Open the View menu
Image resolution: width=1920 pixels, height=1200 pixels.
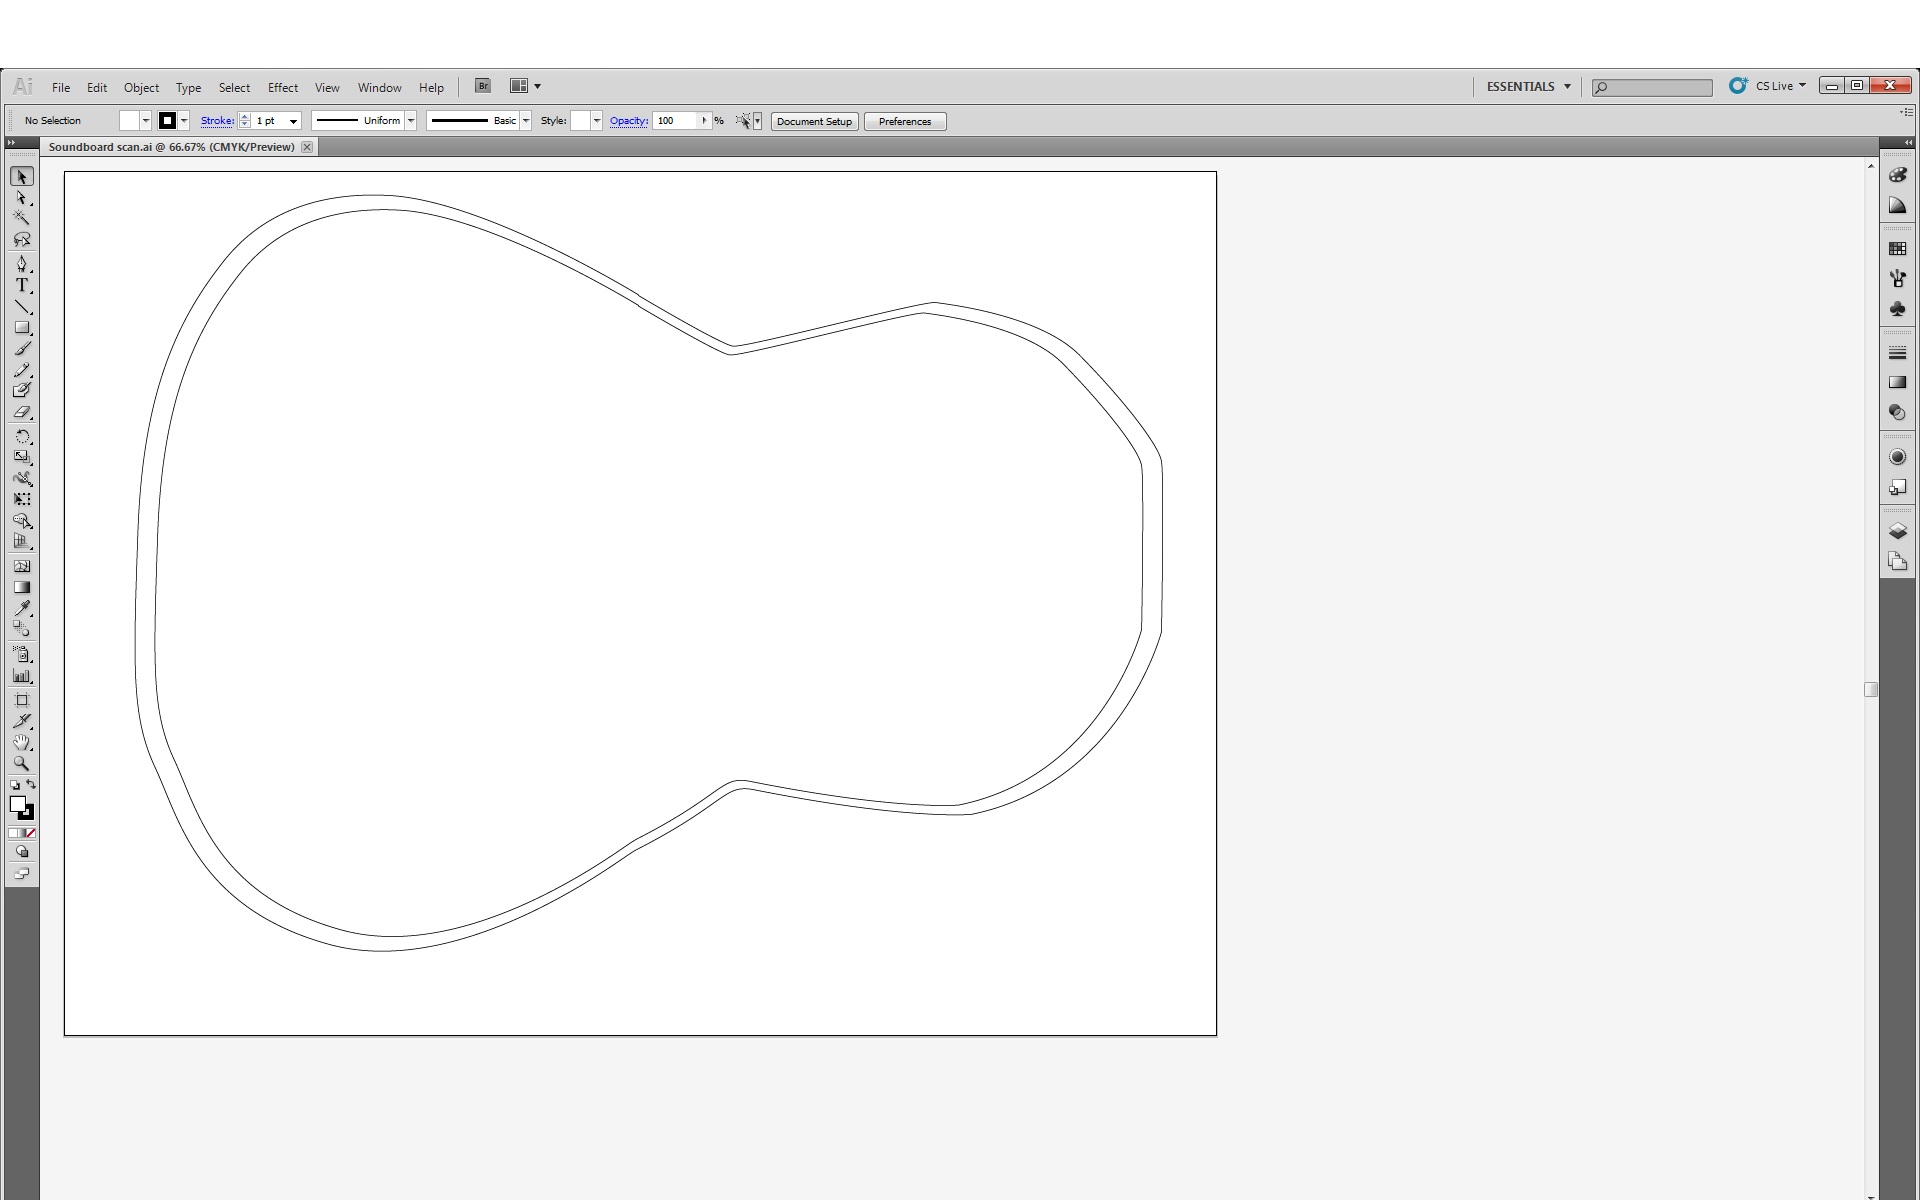coord(327,87)
